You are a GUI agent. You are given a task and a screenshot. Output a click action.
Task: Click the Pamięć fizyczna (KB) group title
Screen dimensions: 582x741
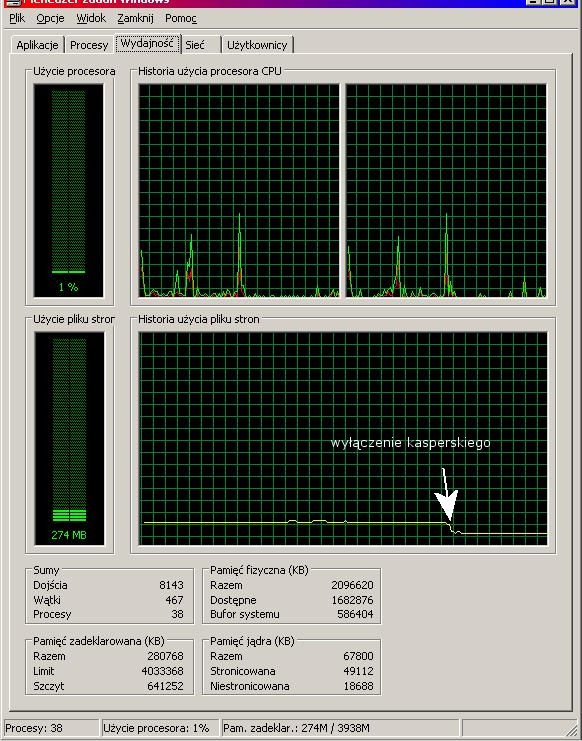click(x=259, y=570)
